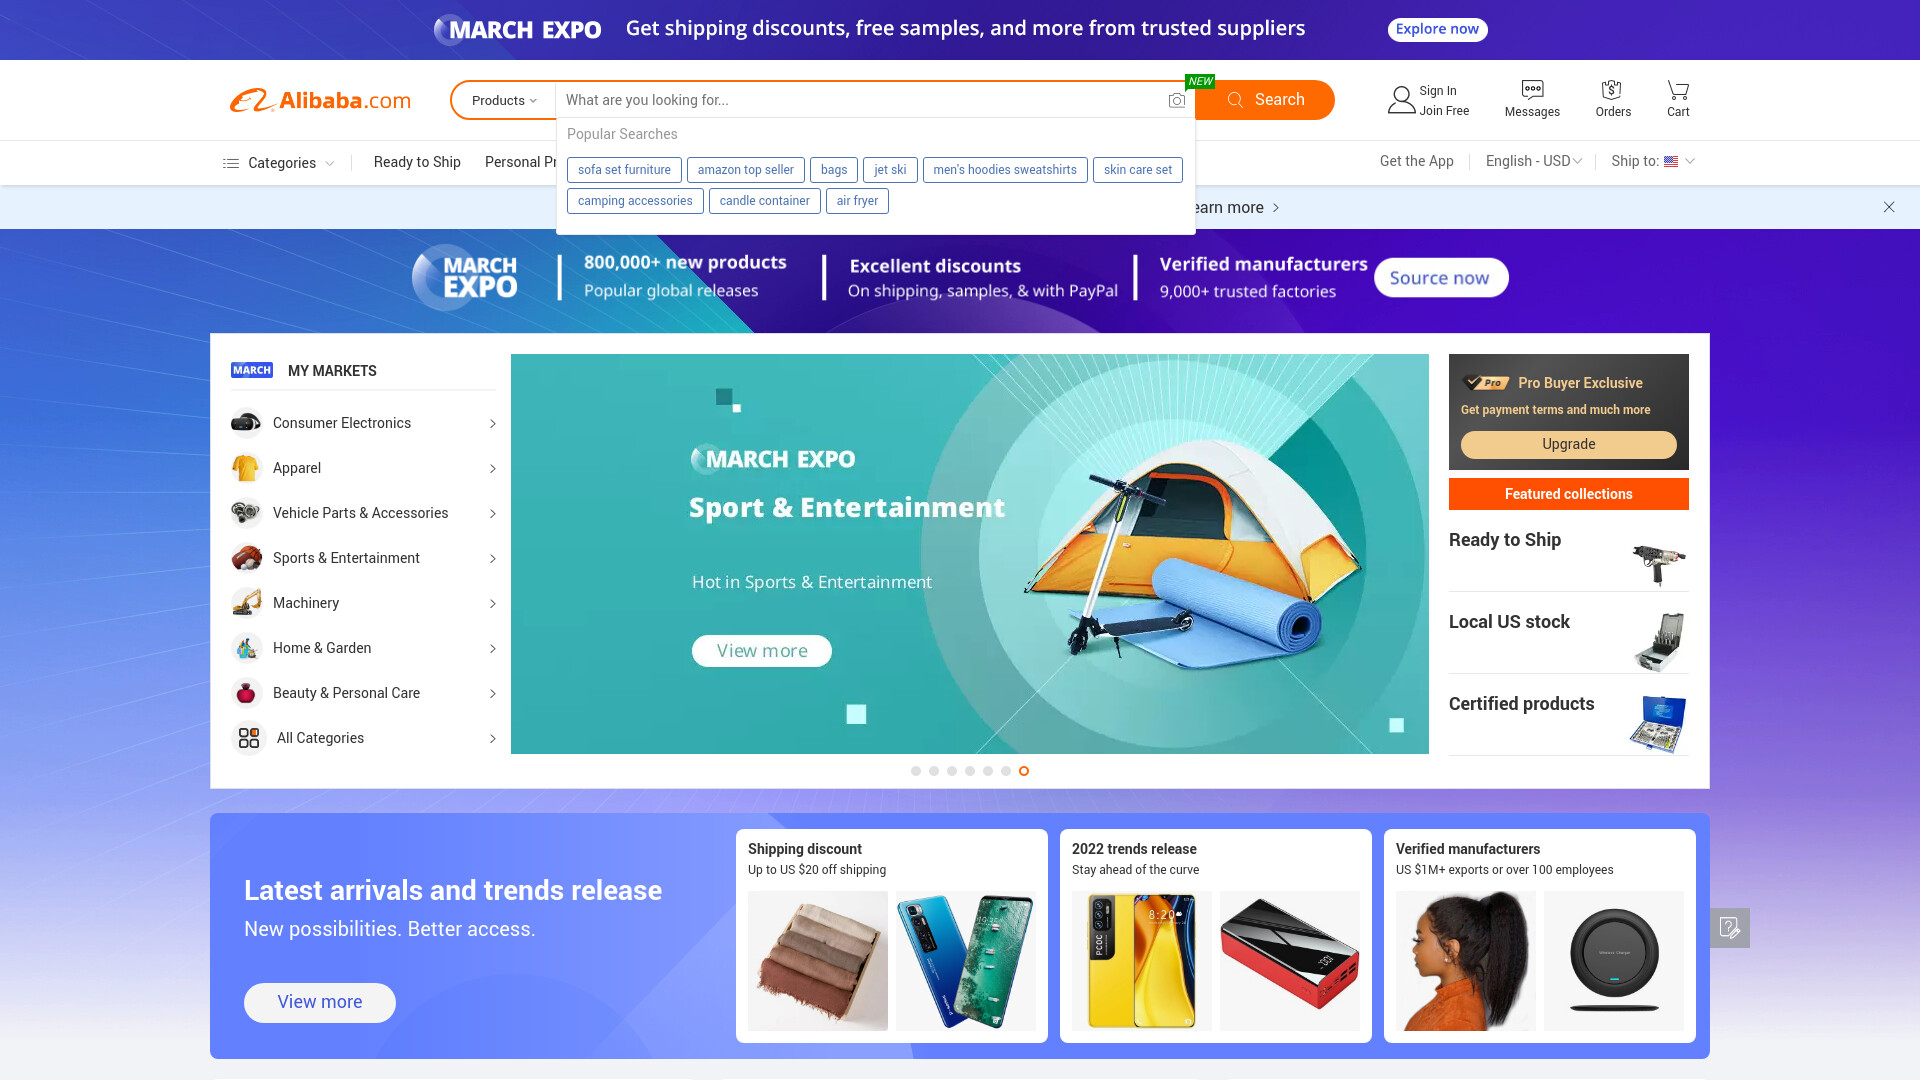1920x1080 pixels.
Task: Open the All Categories grid icon
Action: pos(249,738)
